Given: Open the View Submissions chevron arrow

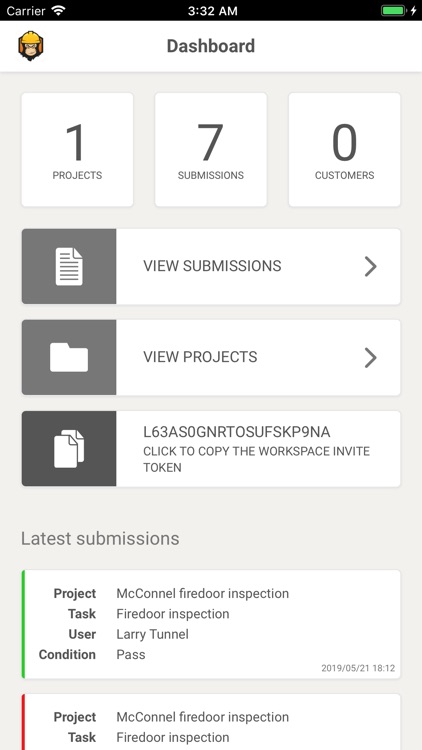Looking at the screenshot, I should 370,266.
